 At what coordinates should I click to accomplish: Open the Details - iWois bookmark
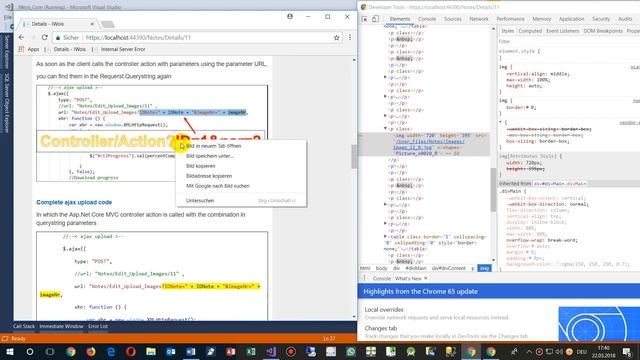point(66,49)
